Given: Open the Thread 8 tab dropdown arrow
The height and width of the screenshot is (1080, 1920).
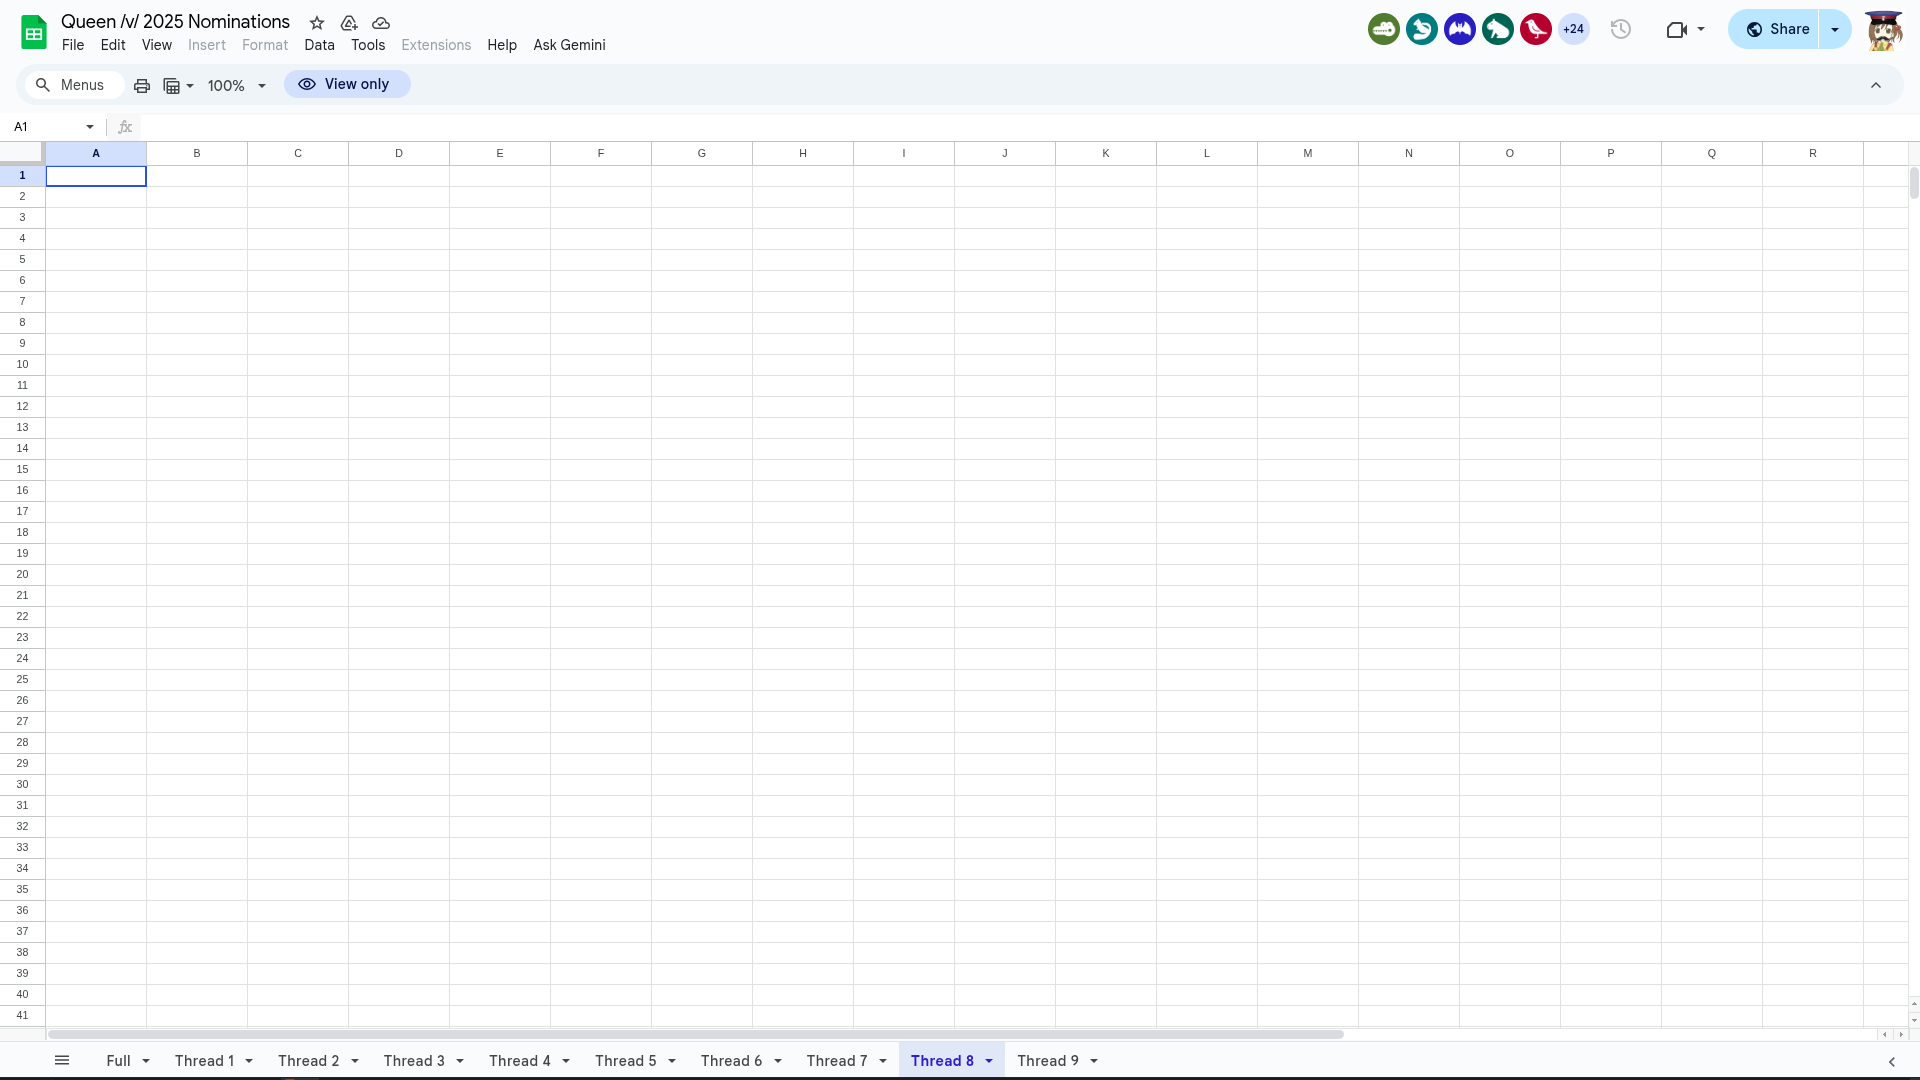Looking at the screenshot, I should pyautogui.click(x=989, y=1061).
